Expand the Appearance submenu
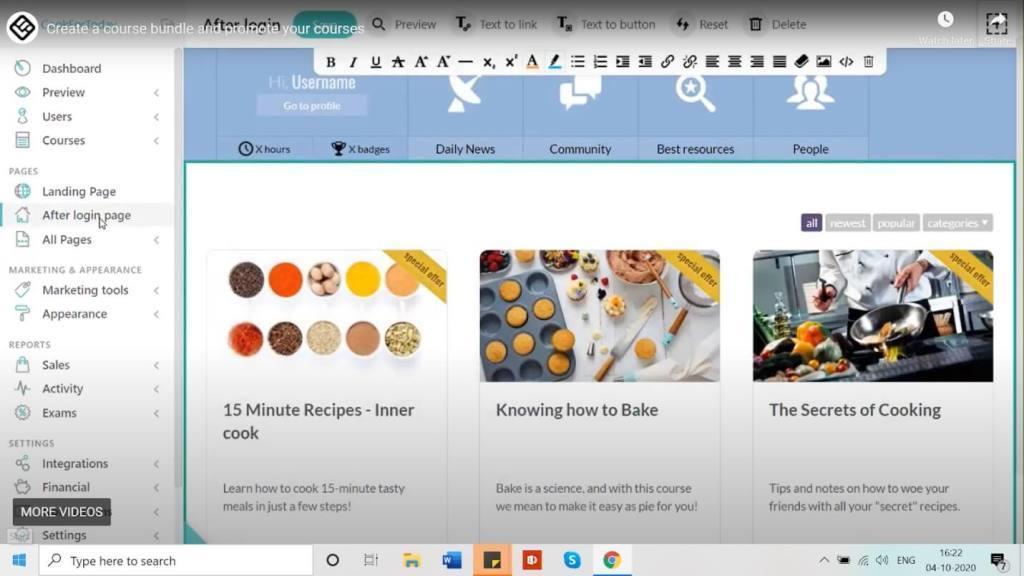The image size is (1024, 576). pos(157,314)
